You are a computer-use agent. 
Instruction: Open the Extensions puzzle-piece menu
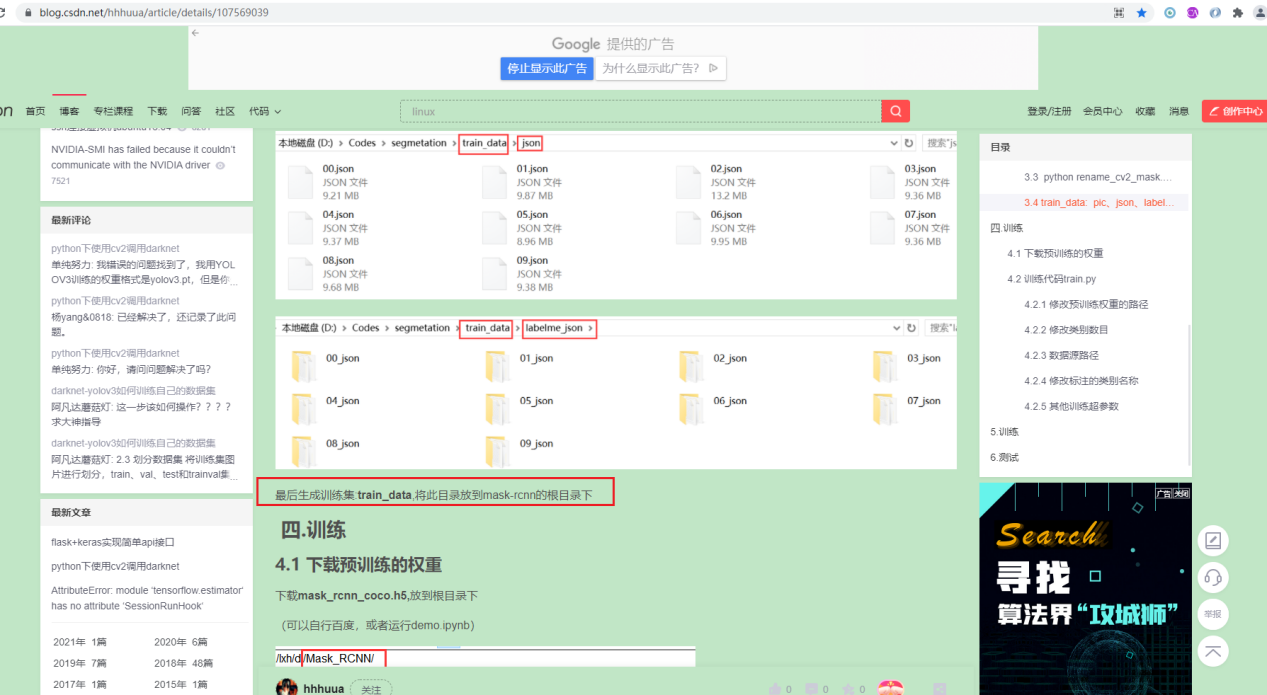click(x=1237, y=13)
